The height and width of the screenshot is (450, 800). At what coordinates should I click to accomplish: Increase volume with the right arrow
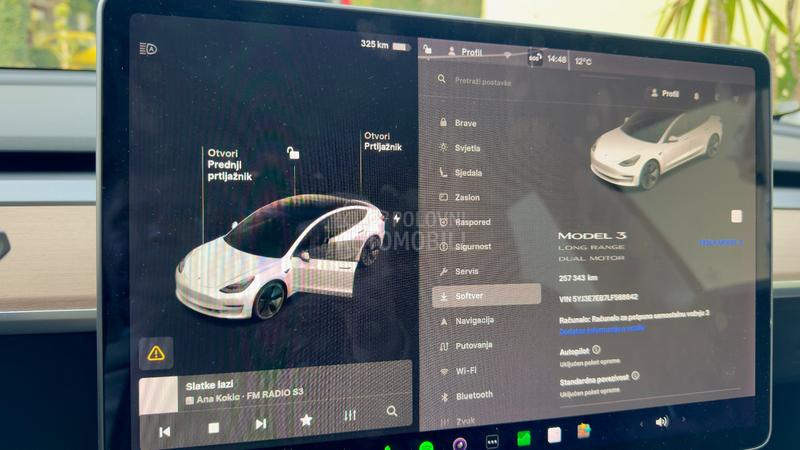(683, 419)
